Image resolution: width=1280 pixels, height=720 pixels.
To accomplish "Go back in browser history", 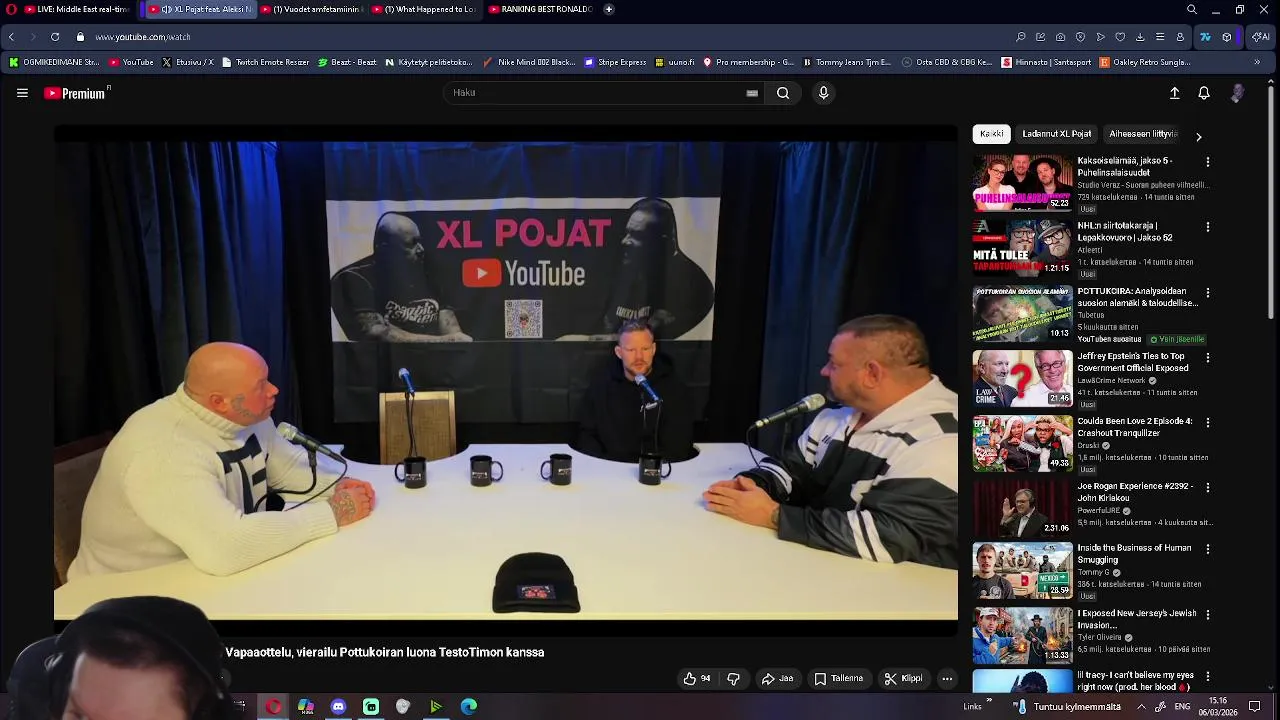I will point(11,37).
